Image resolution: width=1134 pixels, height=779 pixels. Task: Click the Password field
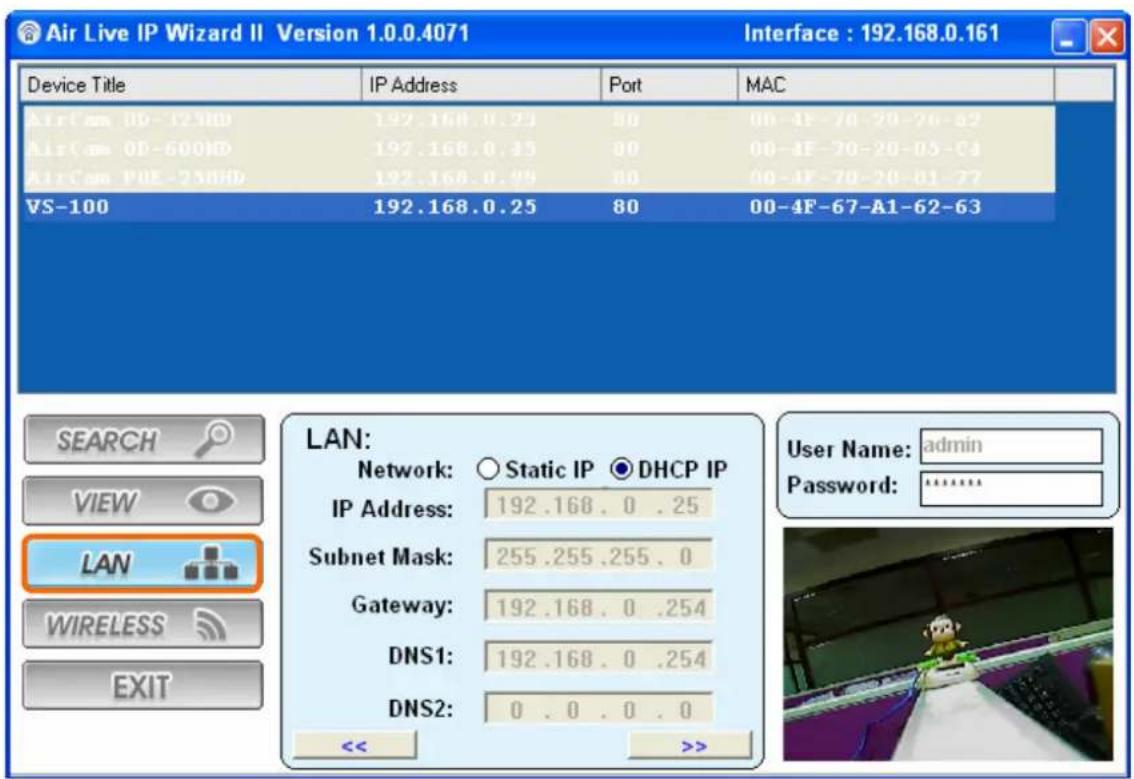pos(1011,488)
